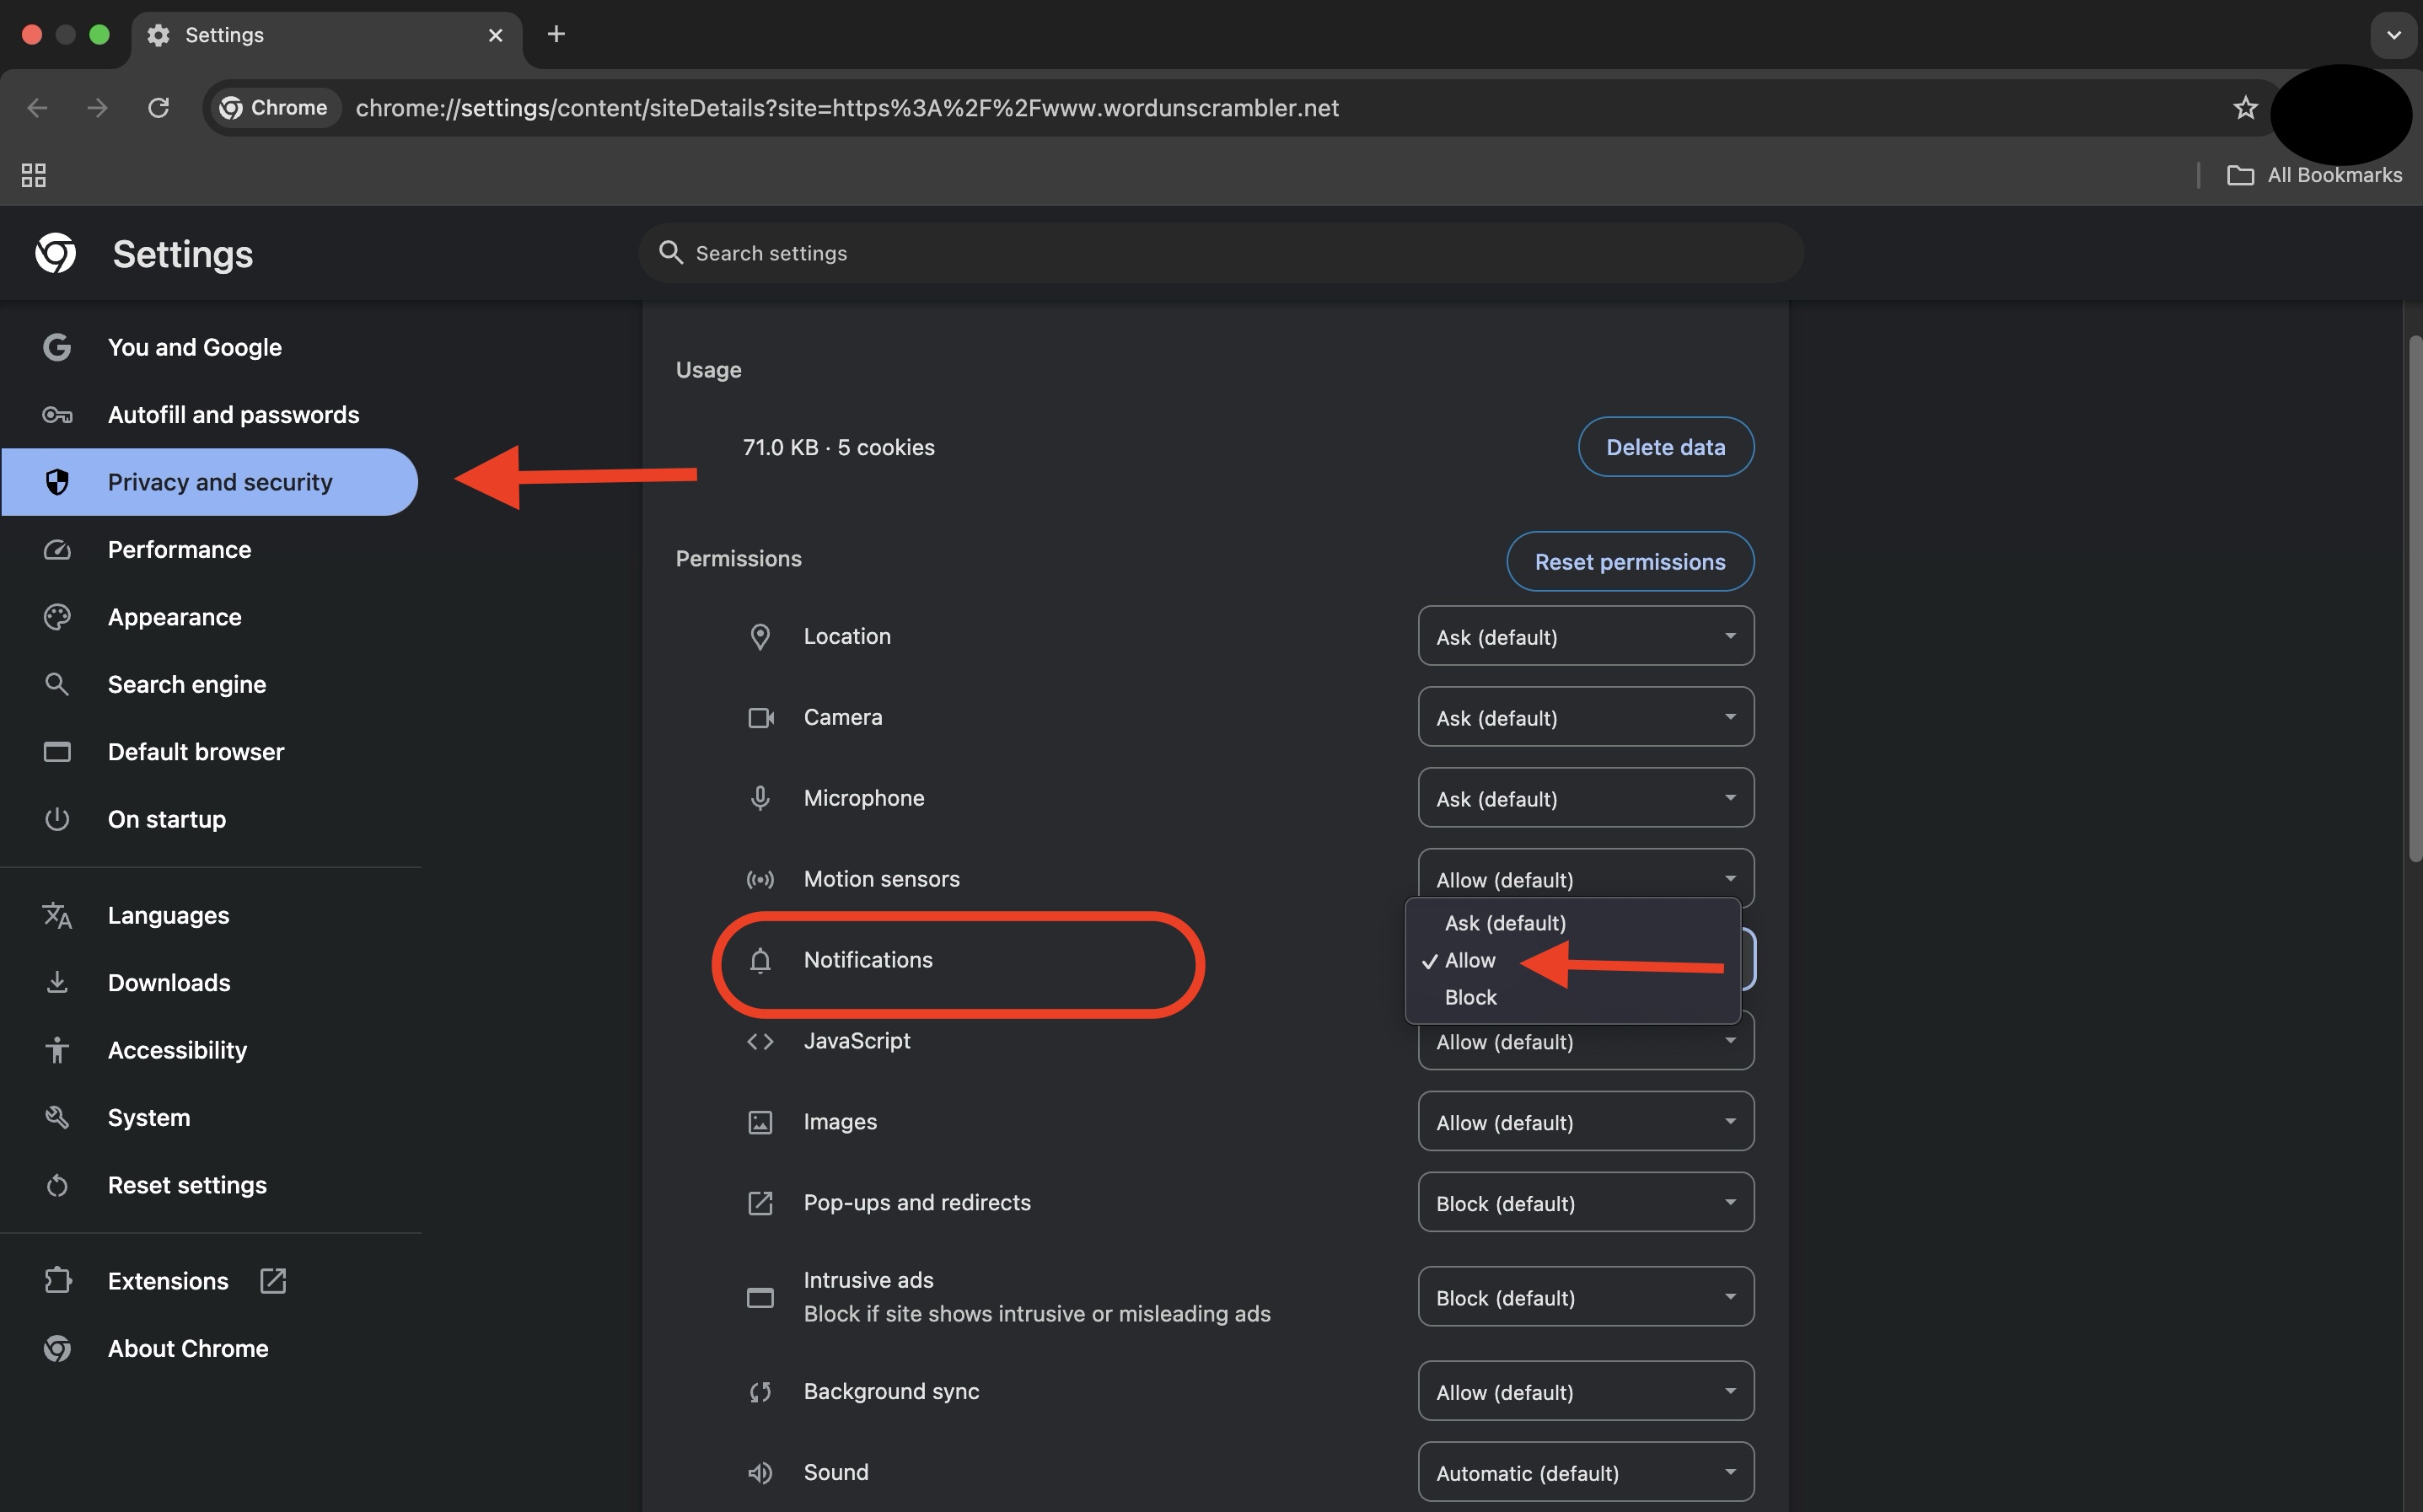This screenshot has height=1512, width=2423.
Task: Click the Microphone icon in permissions
Action: (x=760, y=798)
